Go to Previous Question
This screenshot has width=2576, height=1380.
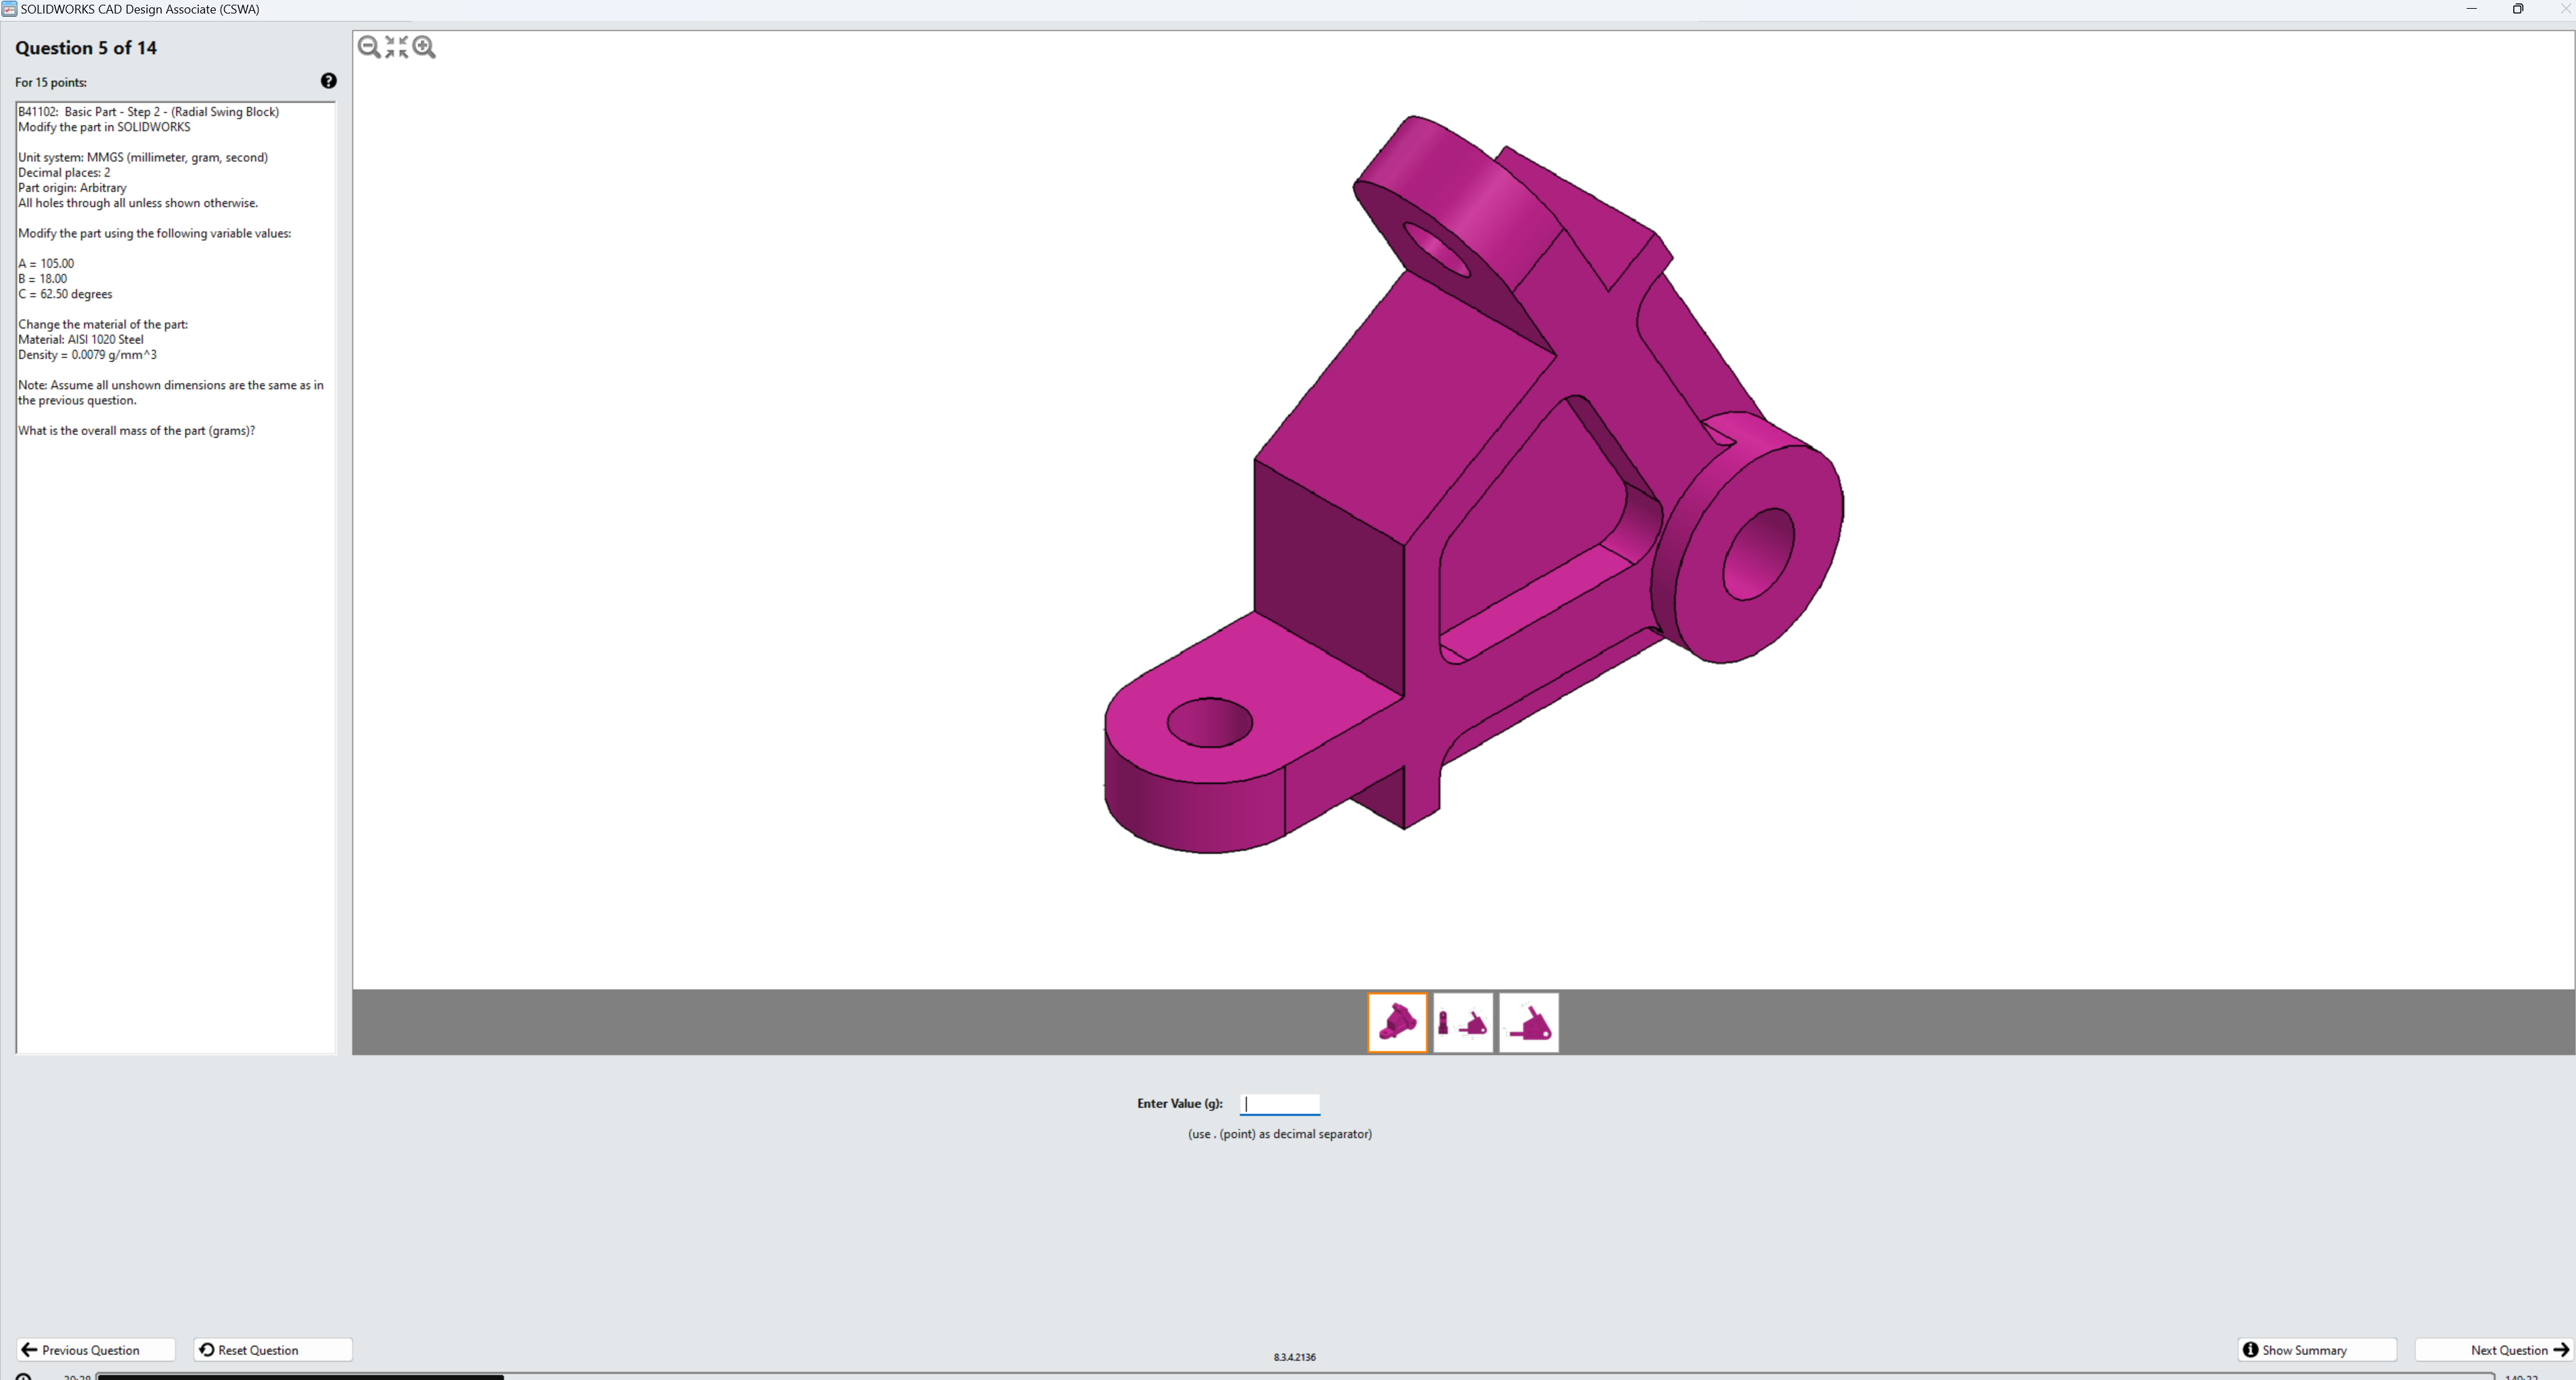click(95, 1350)
